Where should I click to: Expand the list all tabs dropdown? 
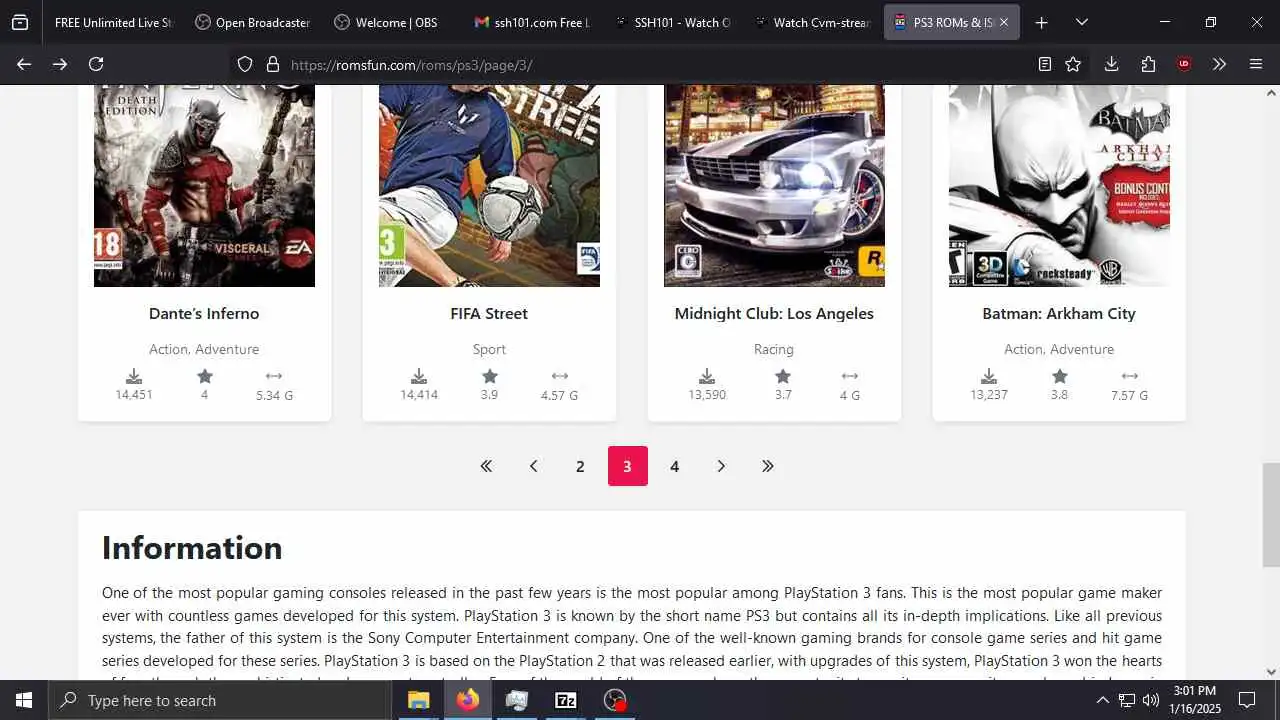[x=1081, y=22]
